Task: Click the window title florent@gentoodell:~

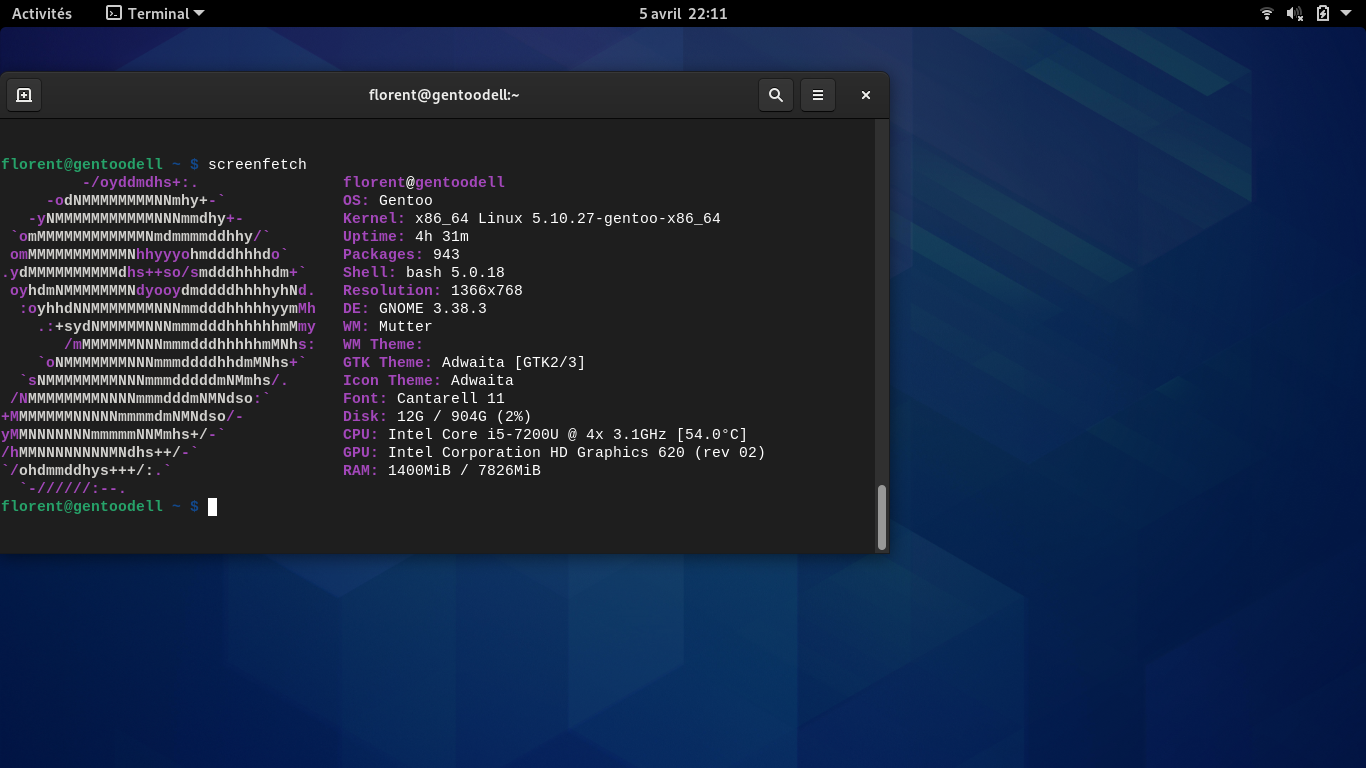Action: 443,95
